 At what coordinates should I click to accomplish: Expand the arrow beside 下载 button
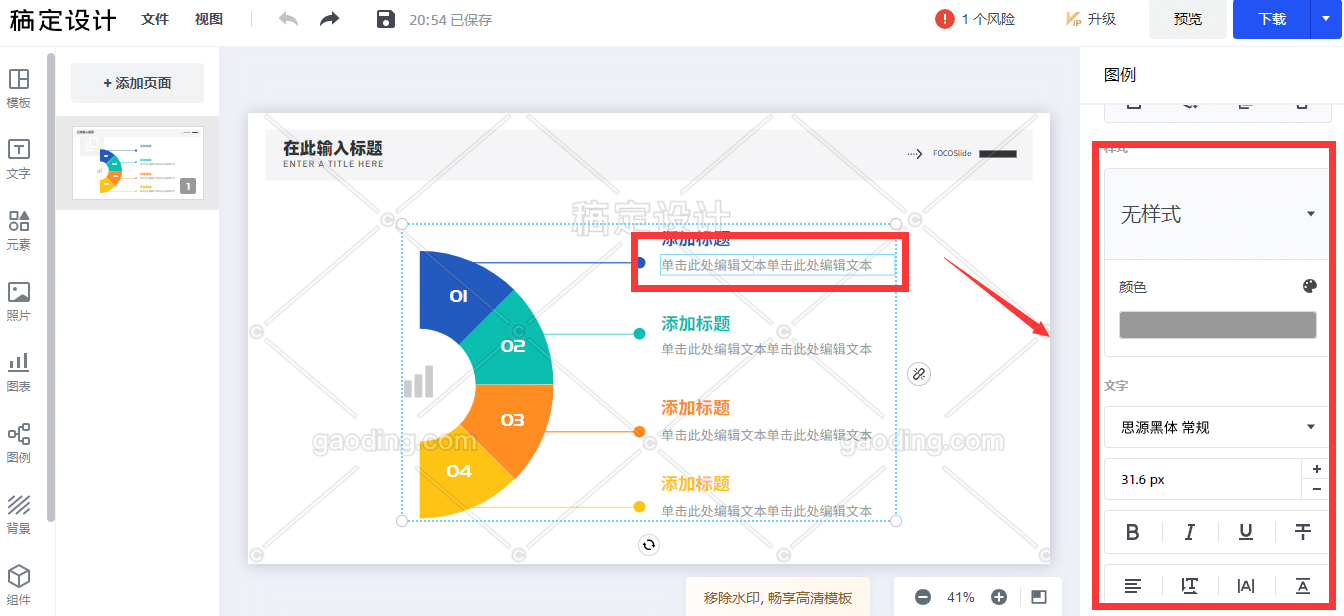coord(1327,19)
